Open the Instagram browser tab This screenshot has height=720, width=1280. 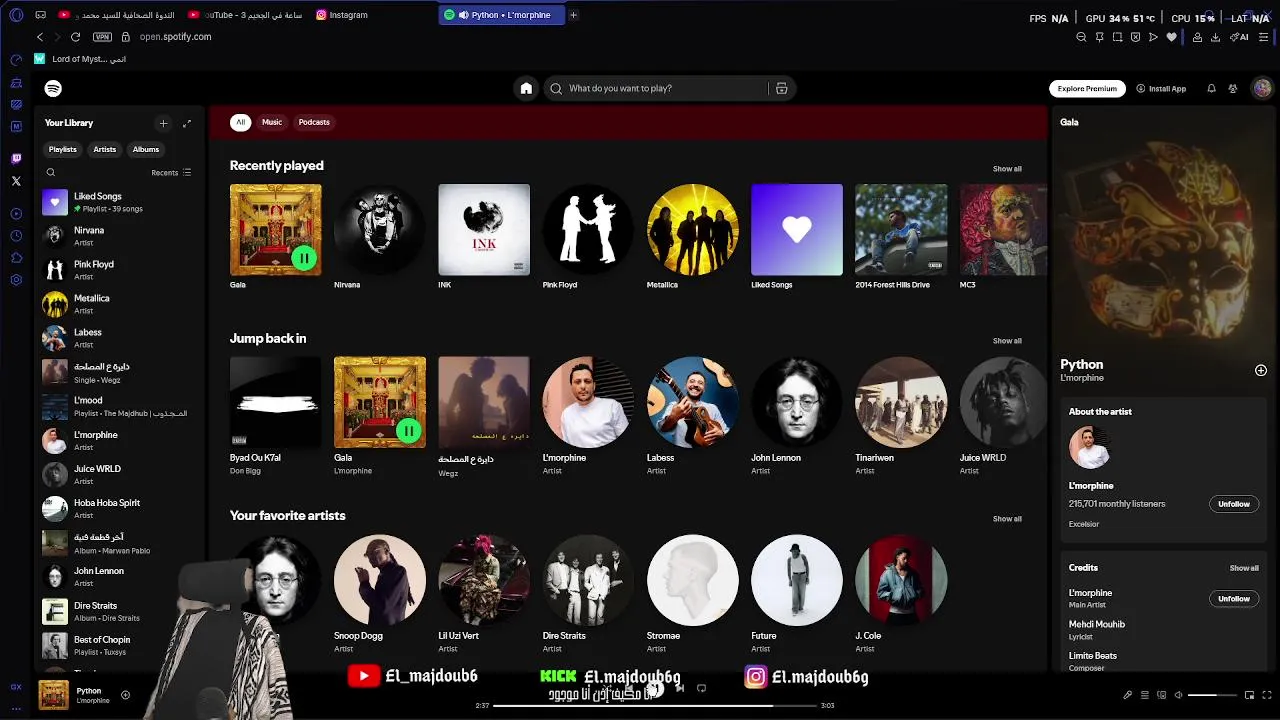[x=342, y=15]
